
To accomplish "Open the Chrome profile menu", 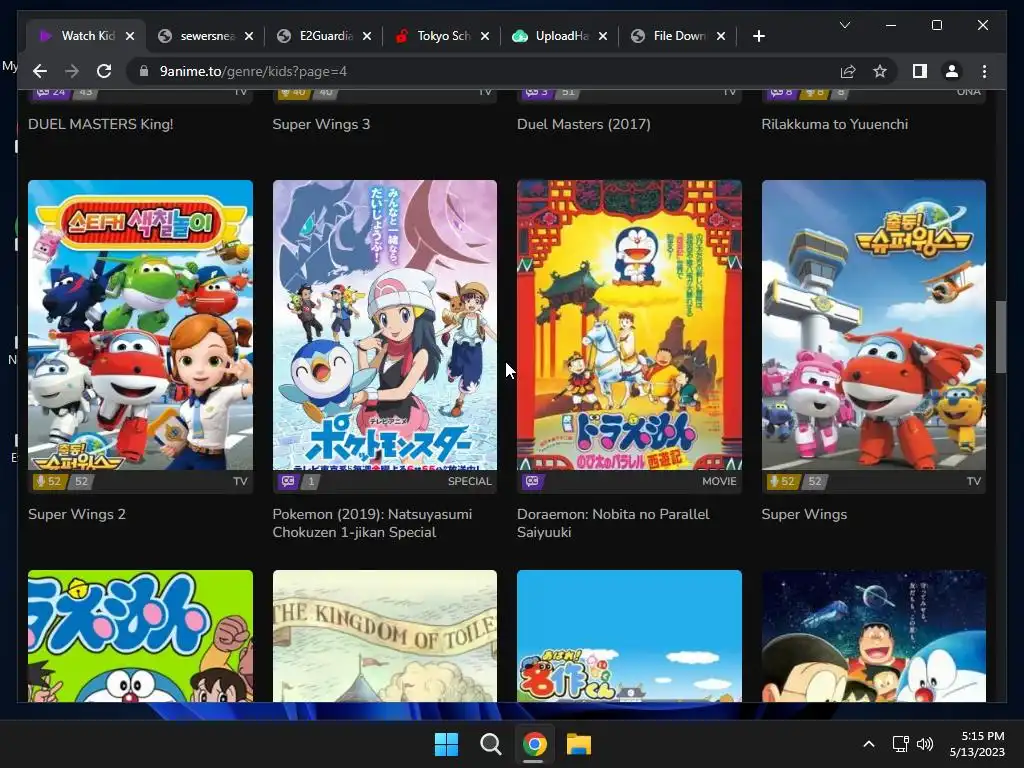I will coord(952,71).
